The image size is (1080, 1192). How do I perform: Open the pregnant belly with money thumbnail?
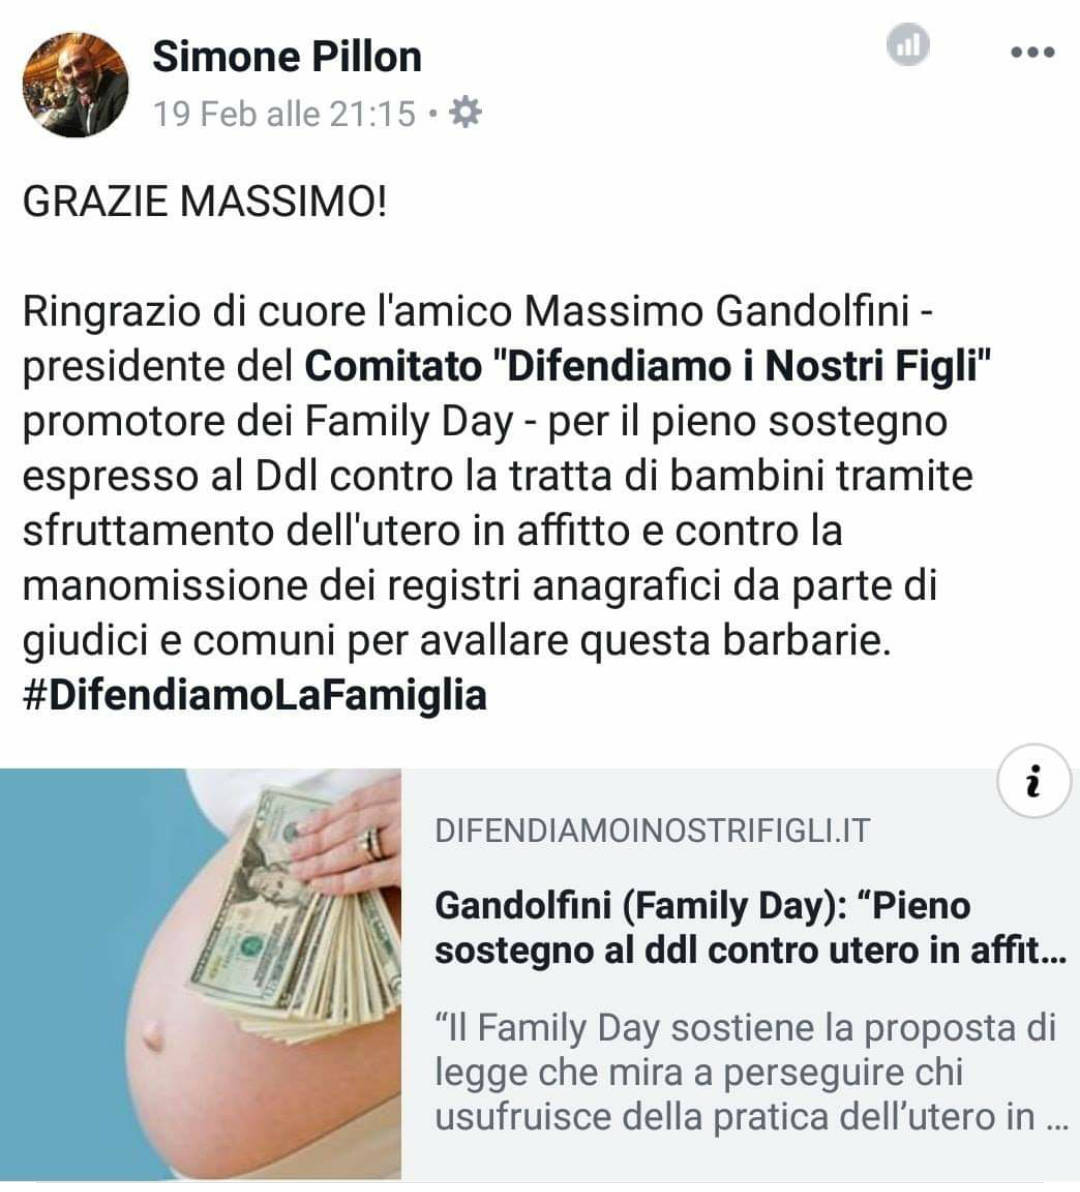(x=201, y=974)
